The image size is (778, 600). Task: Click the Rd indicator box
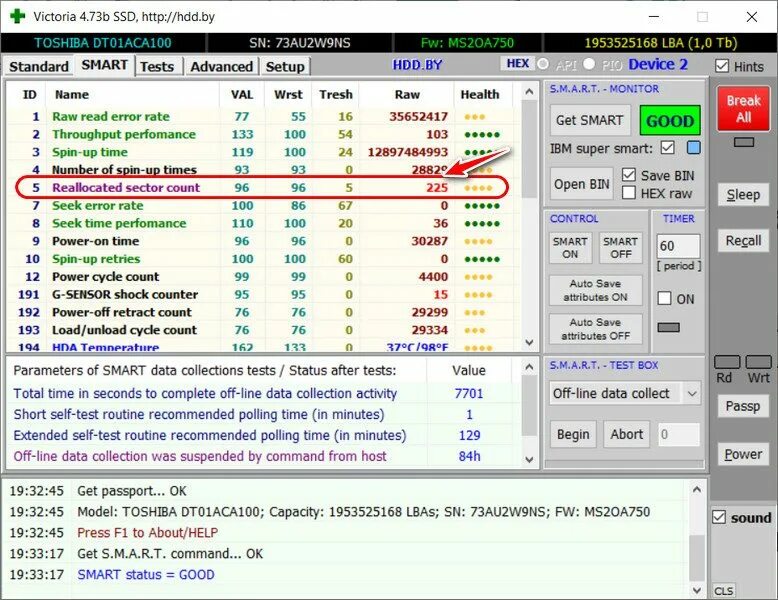(x=727, y=362)
